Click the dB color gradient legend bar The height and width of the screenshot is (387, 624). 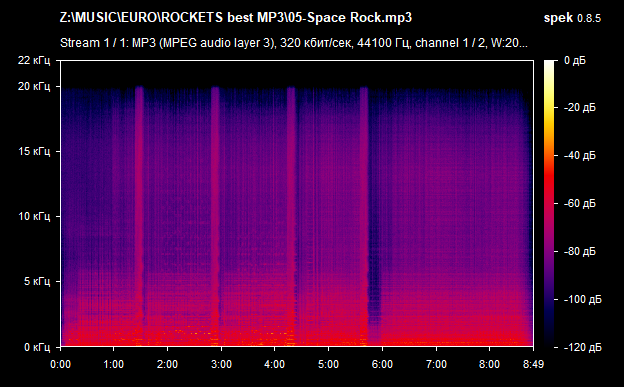[x=549, y=204]
